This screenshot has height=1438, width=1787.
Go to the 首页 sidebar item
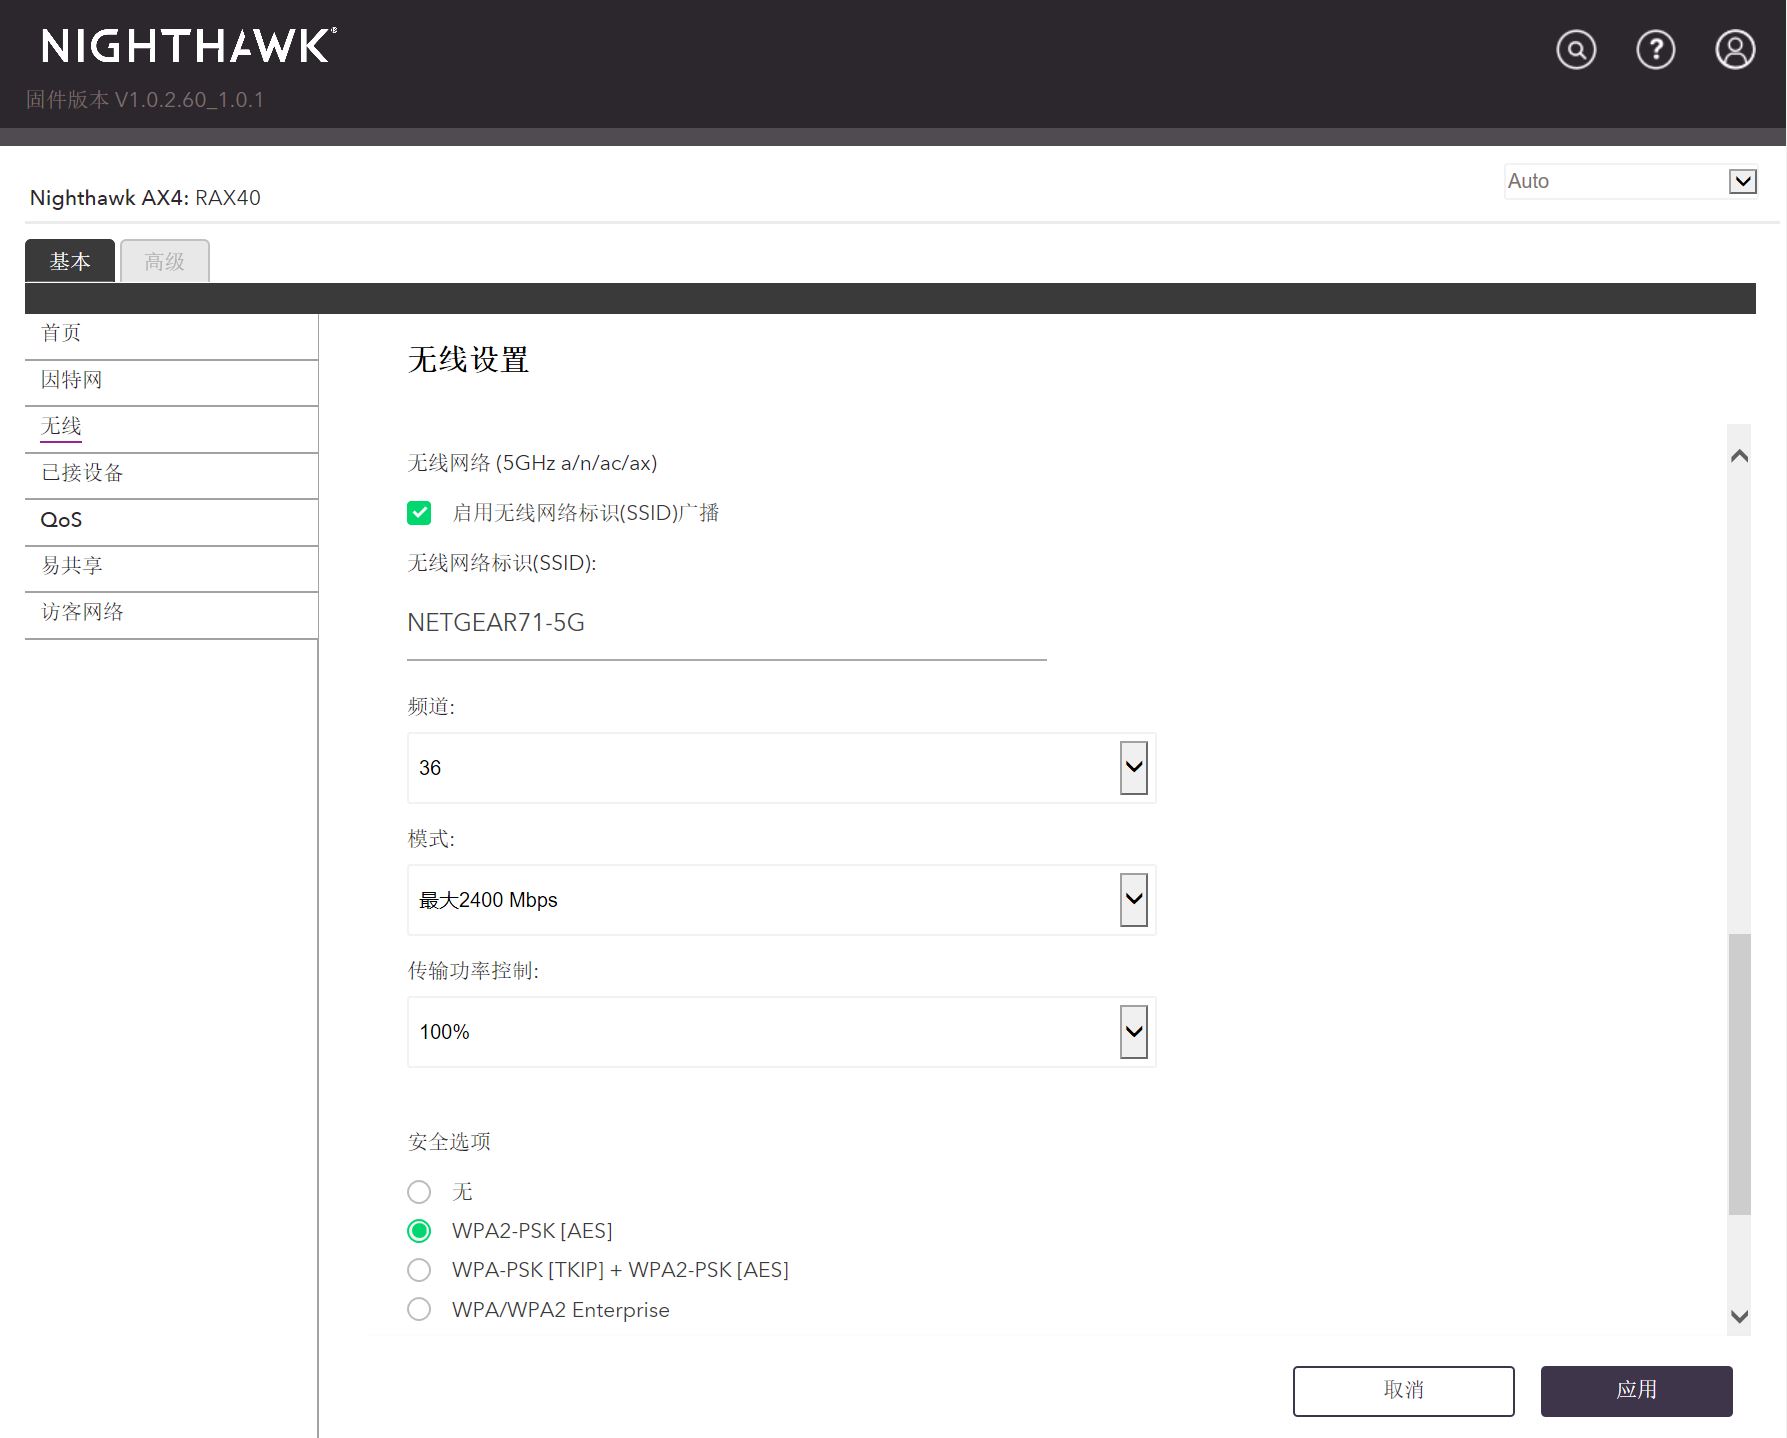(60, 332)
